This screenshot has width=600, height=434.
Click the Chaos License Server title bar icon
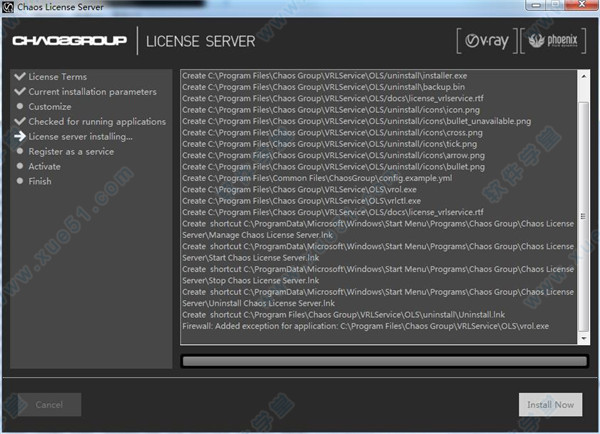(8, 7)
